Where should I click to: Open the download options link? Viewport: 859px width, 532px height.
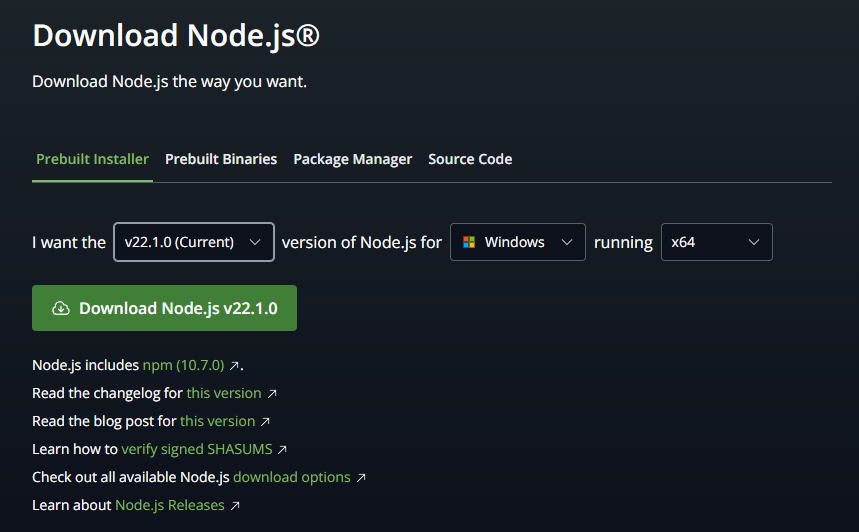291,477
